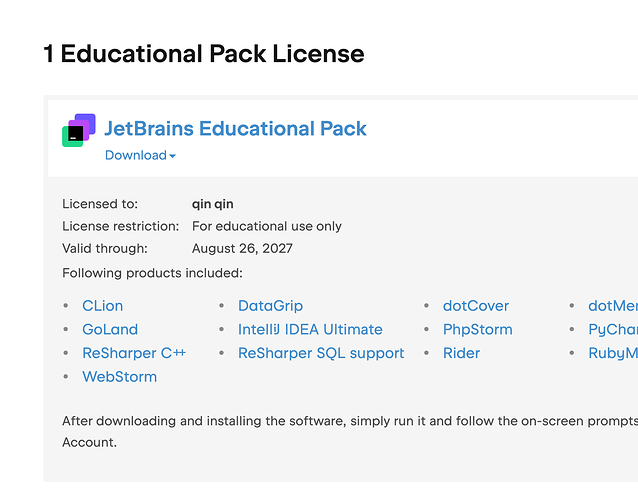The width and height of the screenshot is (638, 500).
Task: Open the Download dropdown menu
Action: point(140,155)
